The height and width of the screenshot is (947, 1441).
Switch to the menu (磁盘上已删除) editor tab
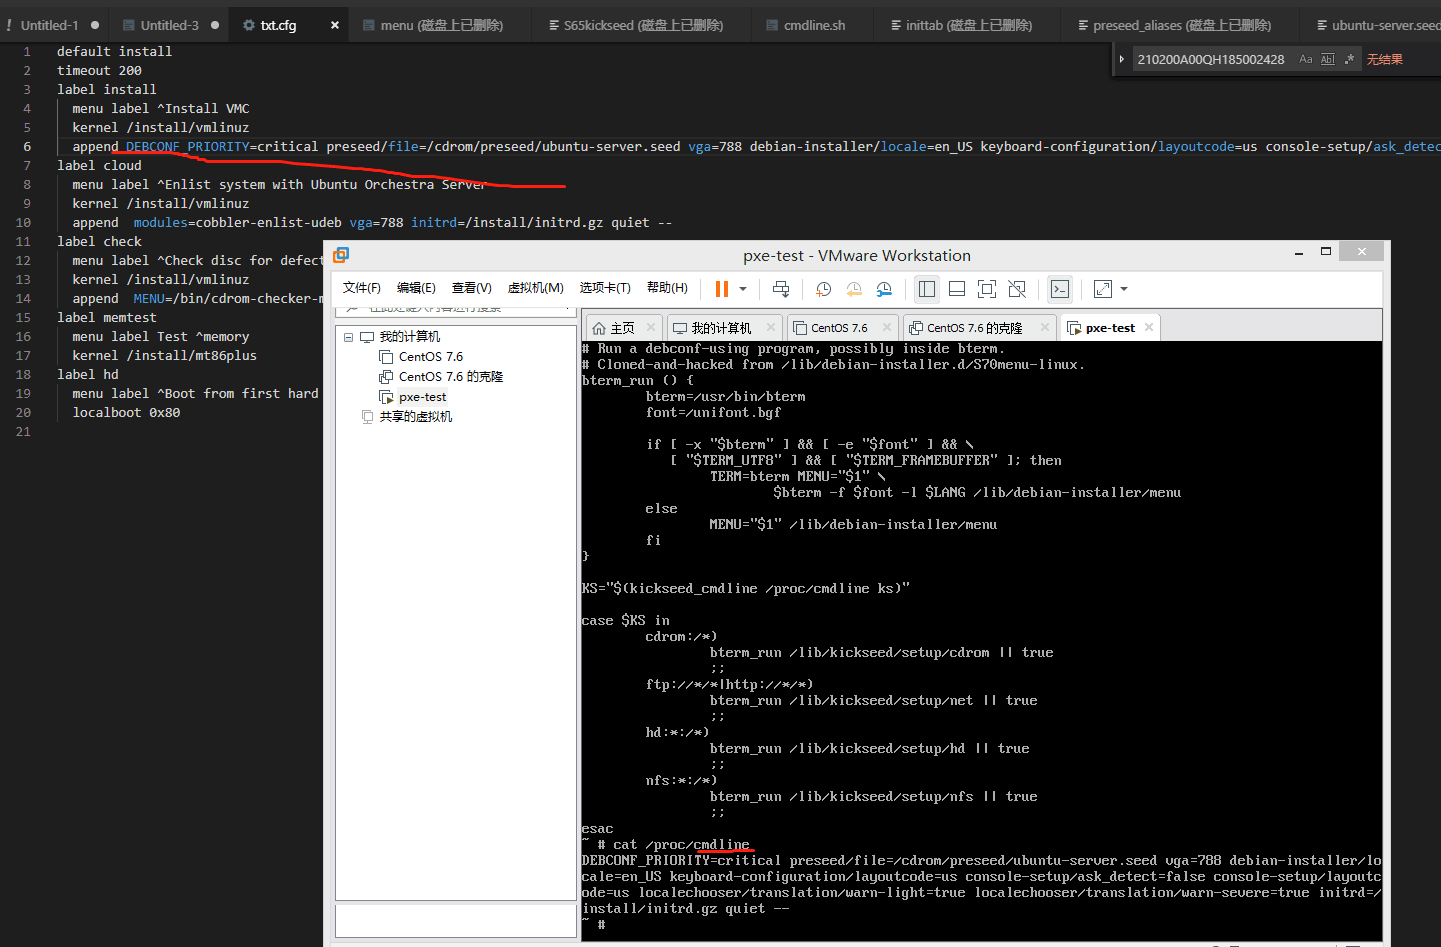tap(441, 25)
